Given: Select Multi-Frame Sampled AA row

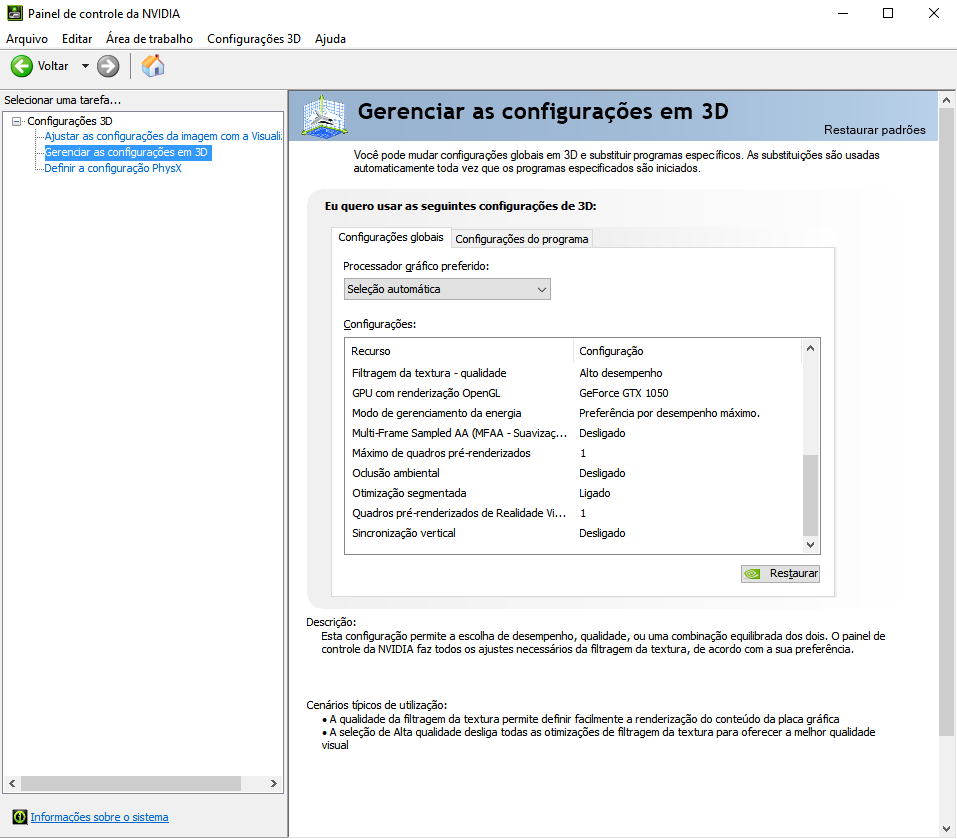Looking at the screenshot, I should coord(574,433).
